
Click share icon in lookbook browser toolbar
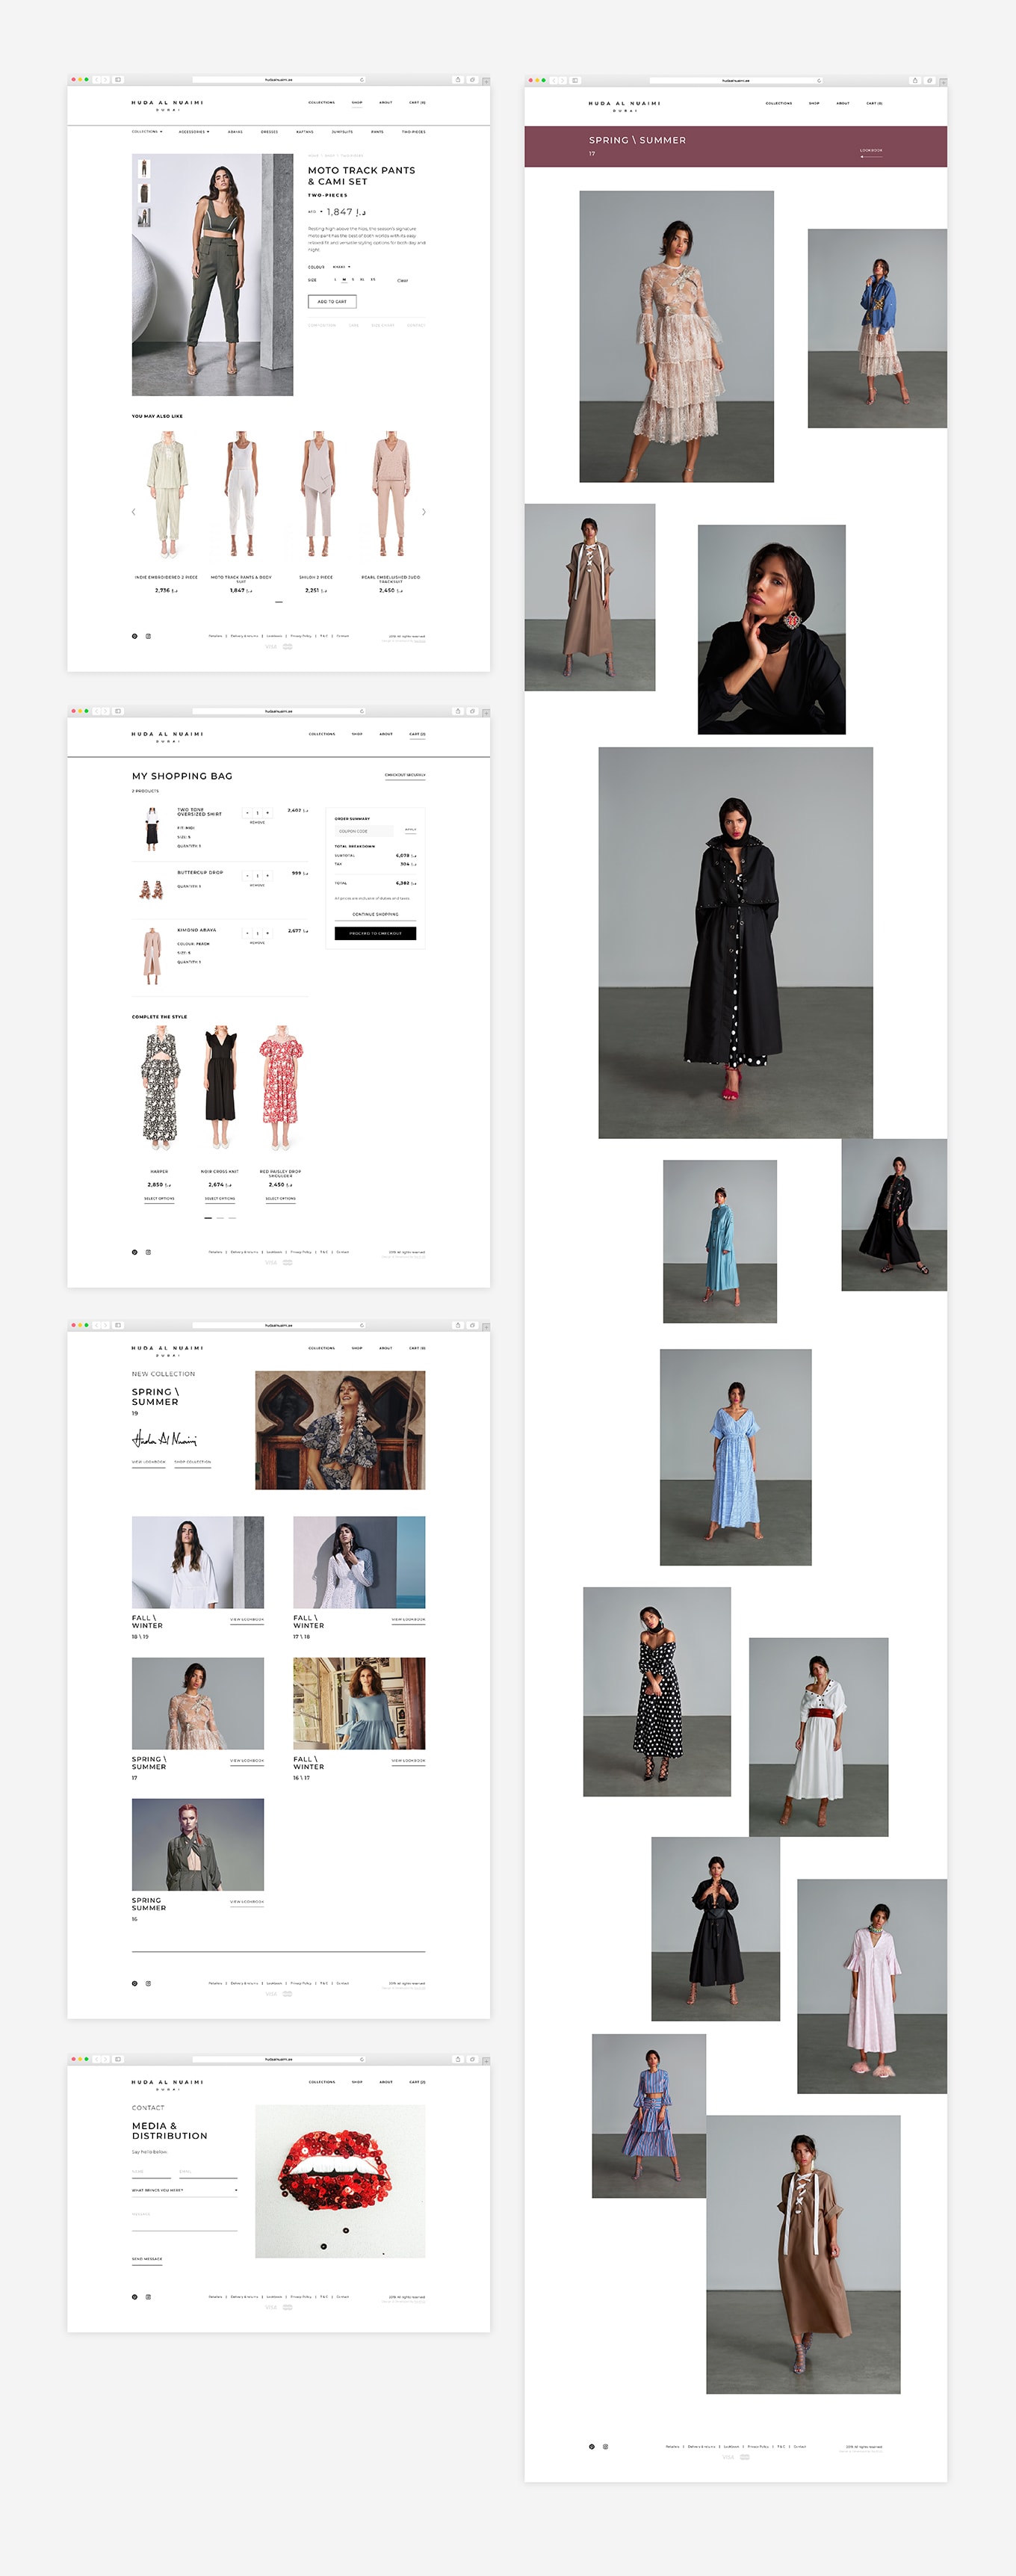tap(915, 80)
